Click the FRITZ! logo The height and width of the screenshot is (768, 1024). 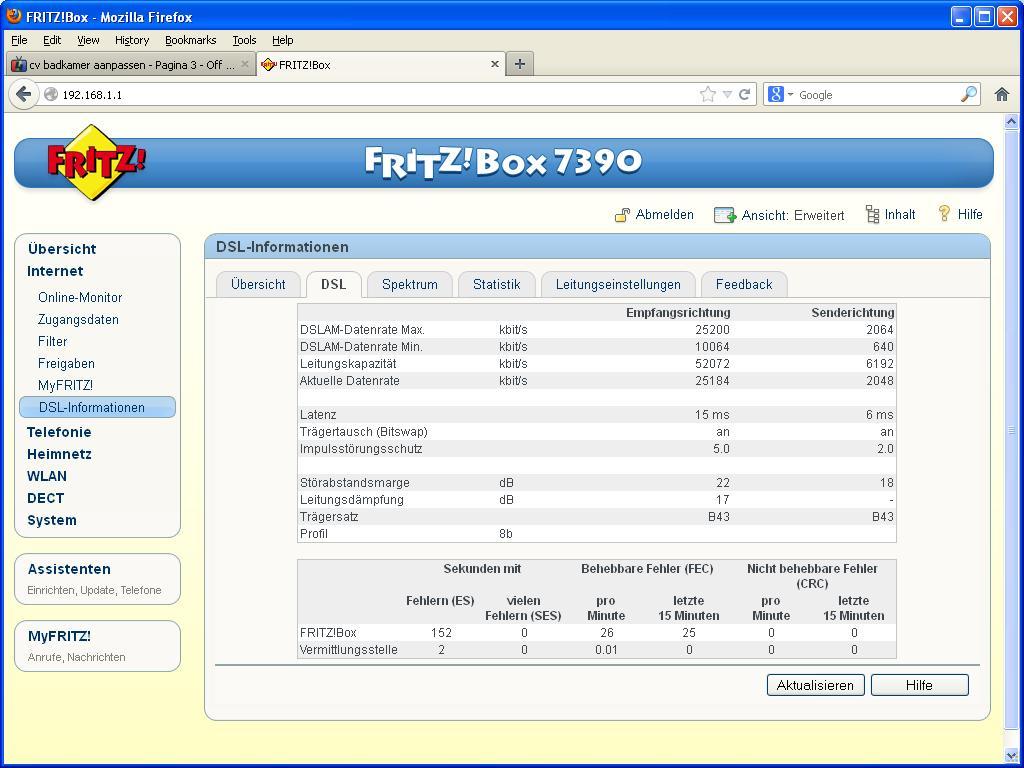96,162
